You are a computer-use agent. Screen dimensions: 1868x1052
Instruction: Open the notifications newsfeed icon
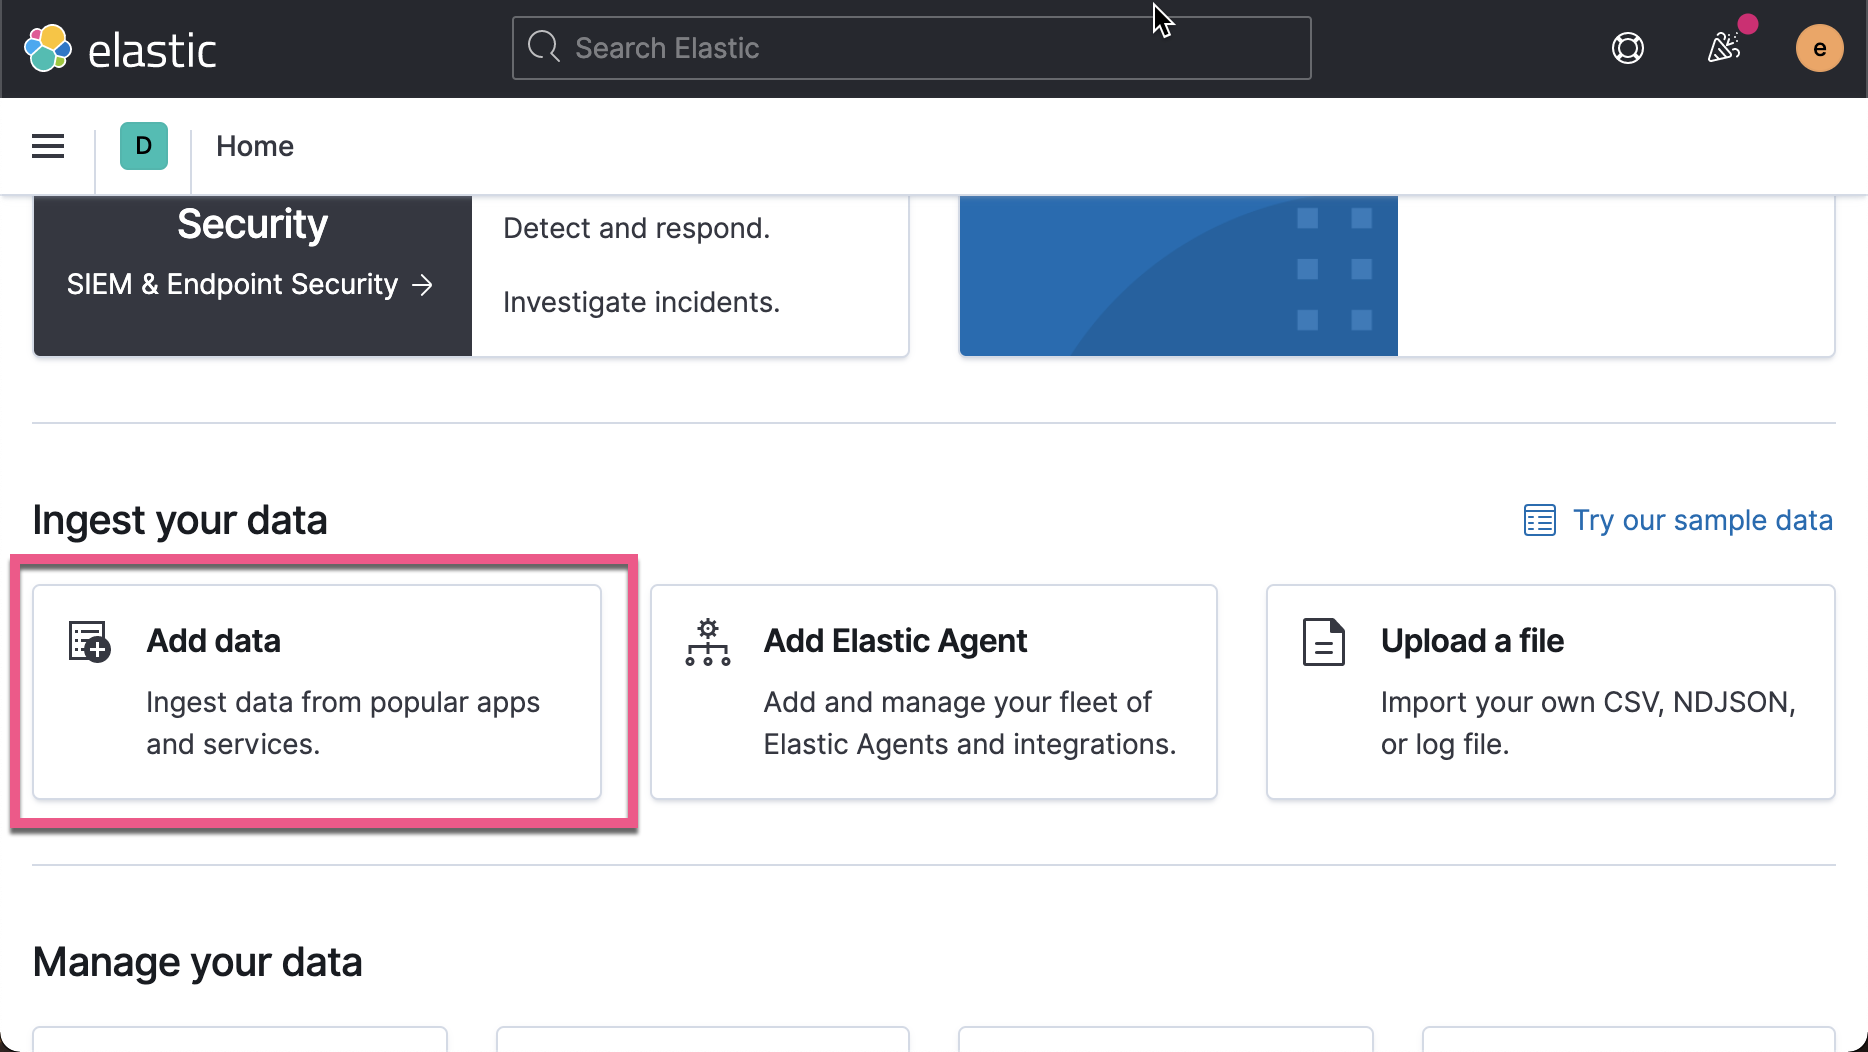point(1723,47)
